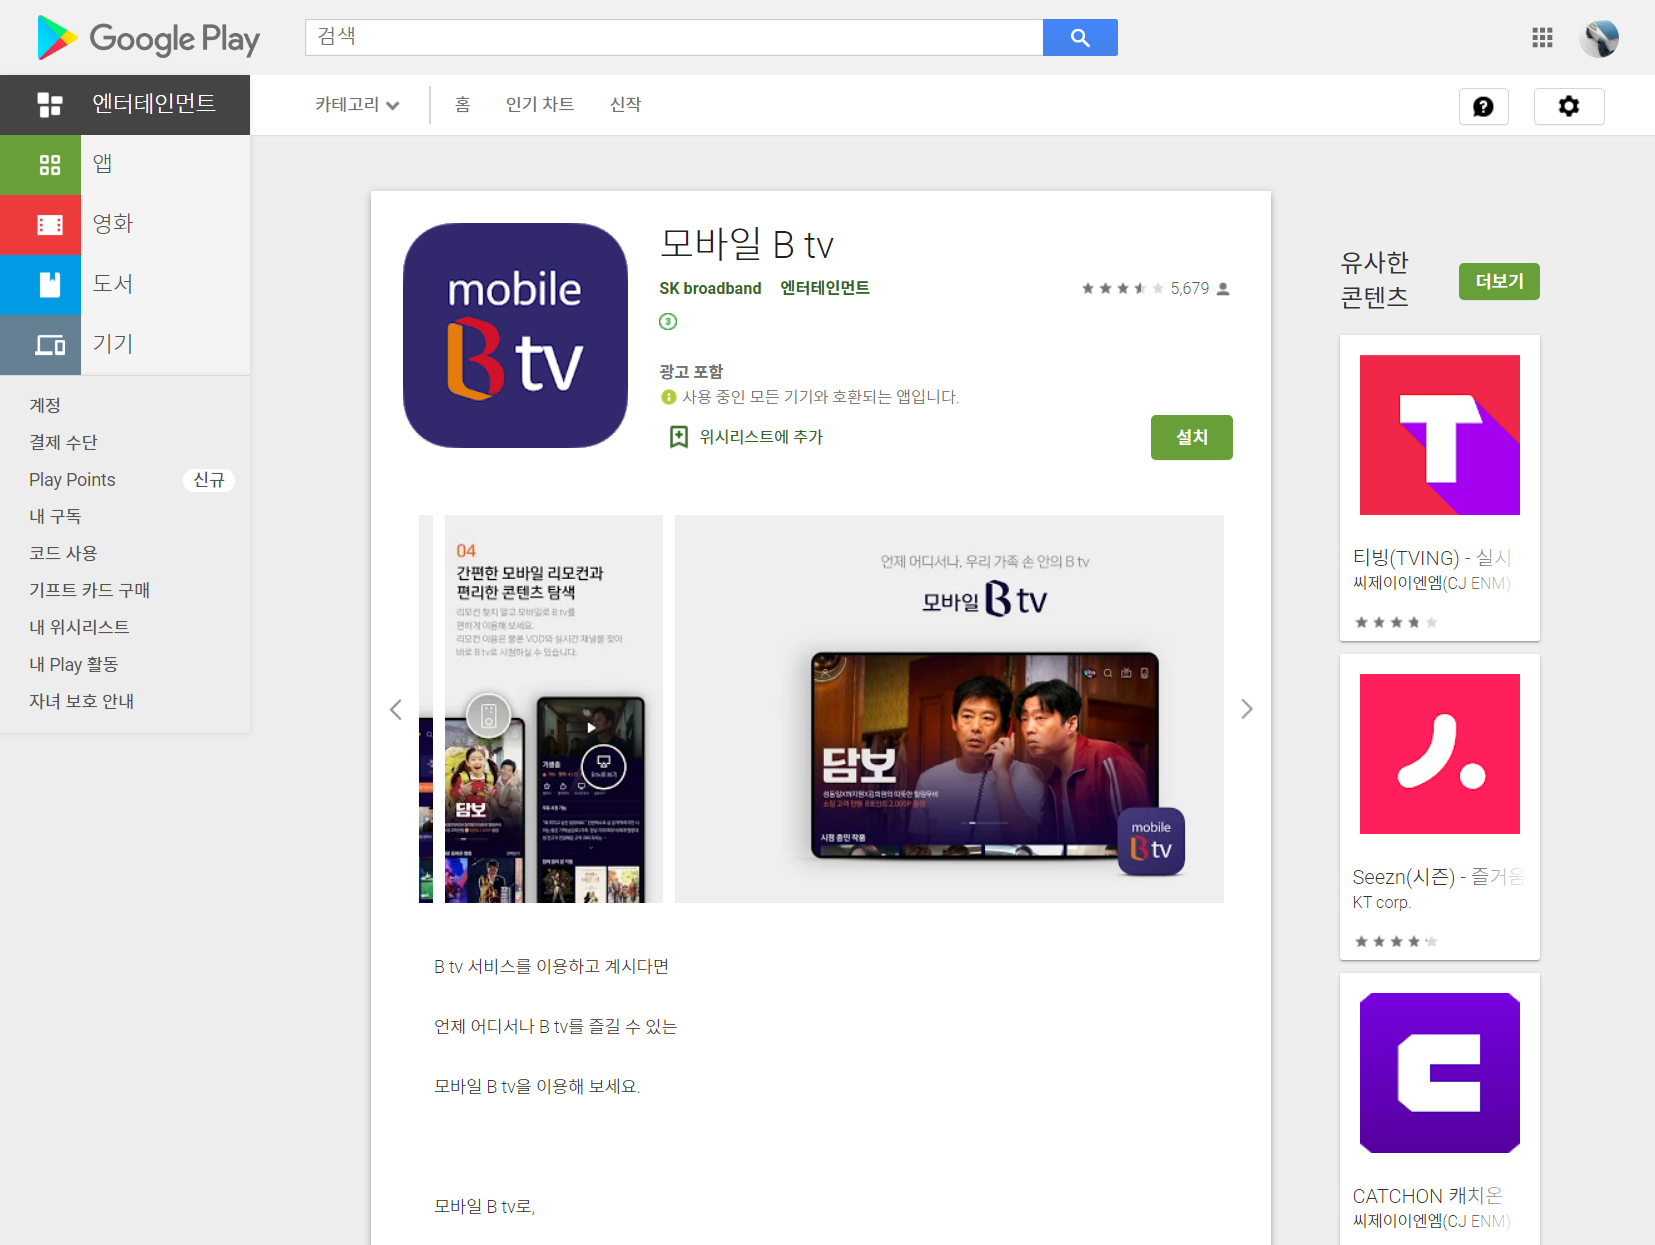This screenshot has height=1245, width=1655.
Task: Click the 모바일 B tv app title
Action: [x=747, y=244]
